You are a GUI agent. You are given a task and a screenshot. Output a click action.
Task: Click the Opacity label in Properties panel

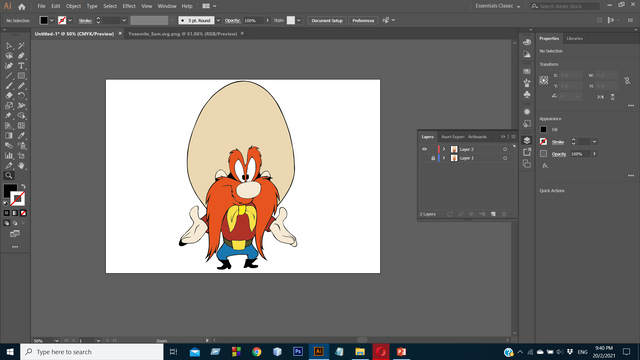pyautogui.click(x=559, y=154)
